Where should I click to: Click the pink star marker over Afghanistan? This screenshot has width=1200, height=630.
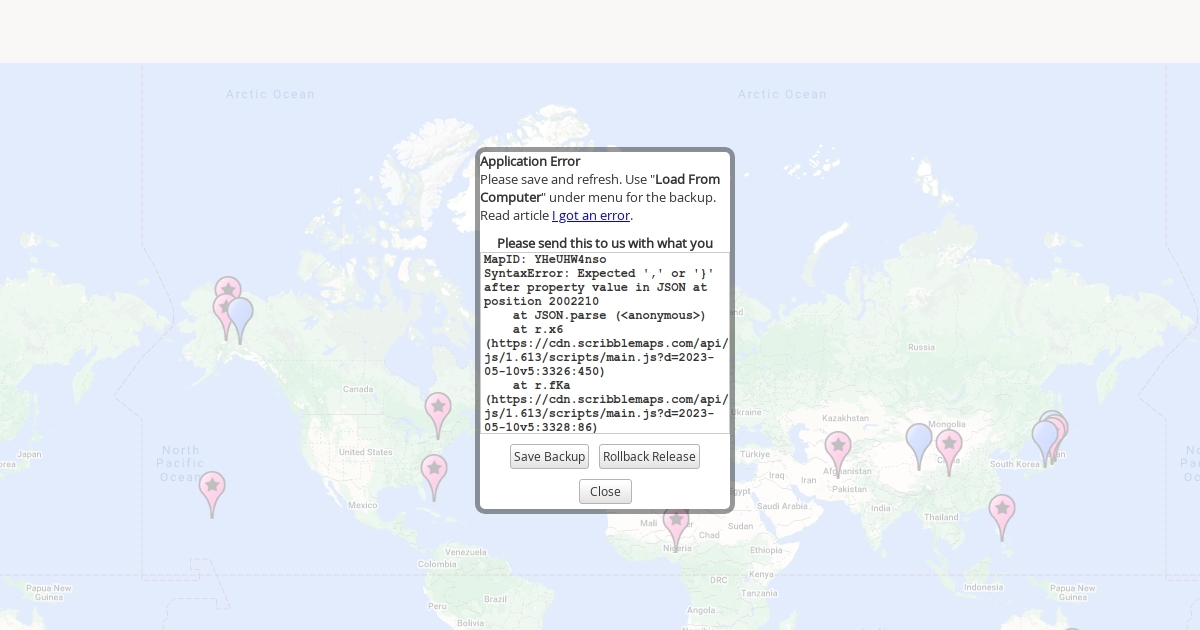pos(838,448)
